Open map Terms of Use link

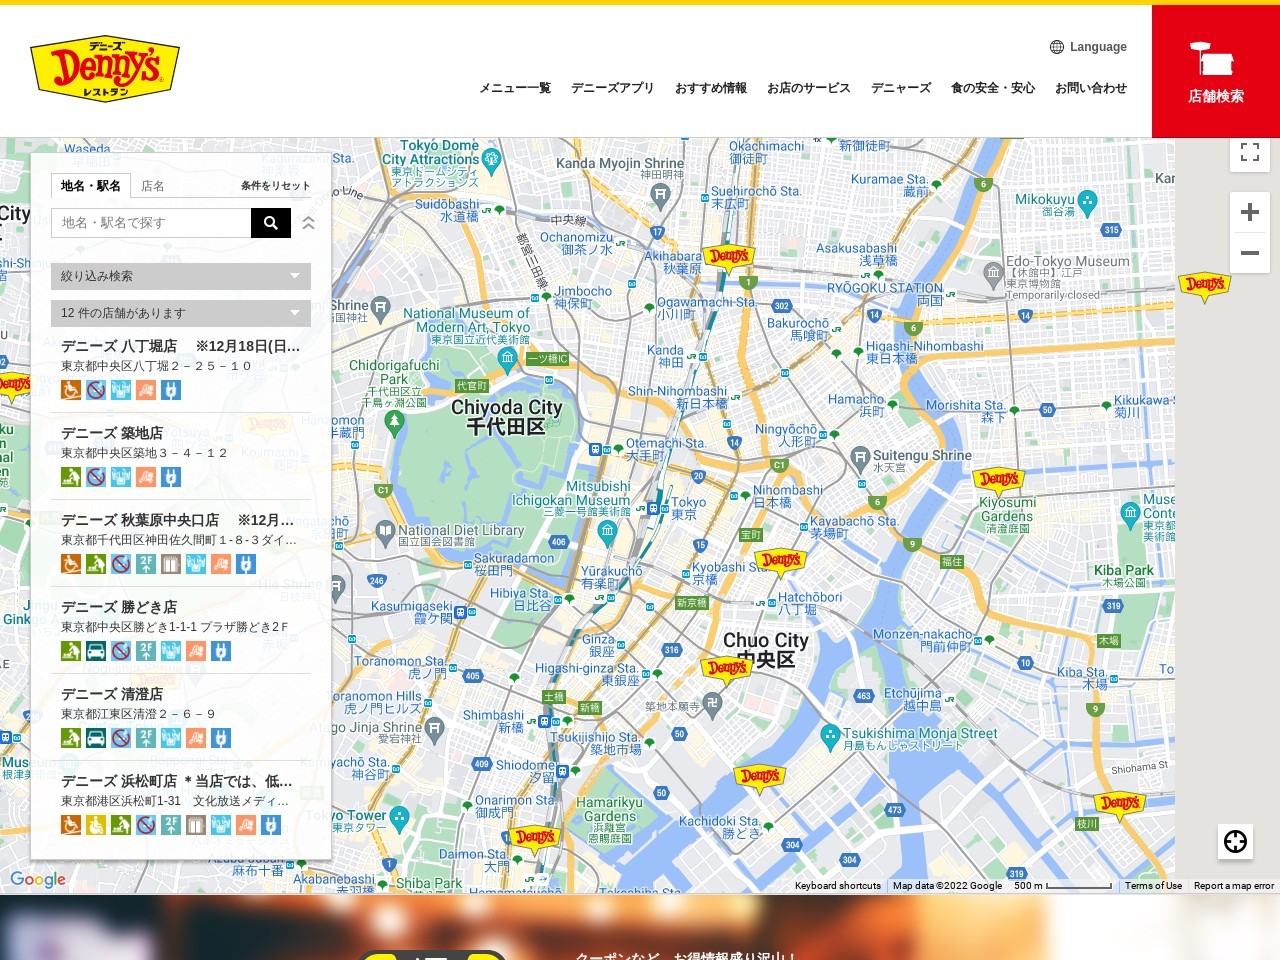coord(1153,886)
